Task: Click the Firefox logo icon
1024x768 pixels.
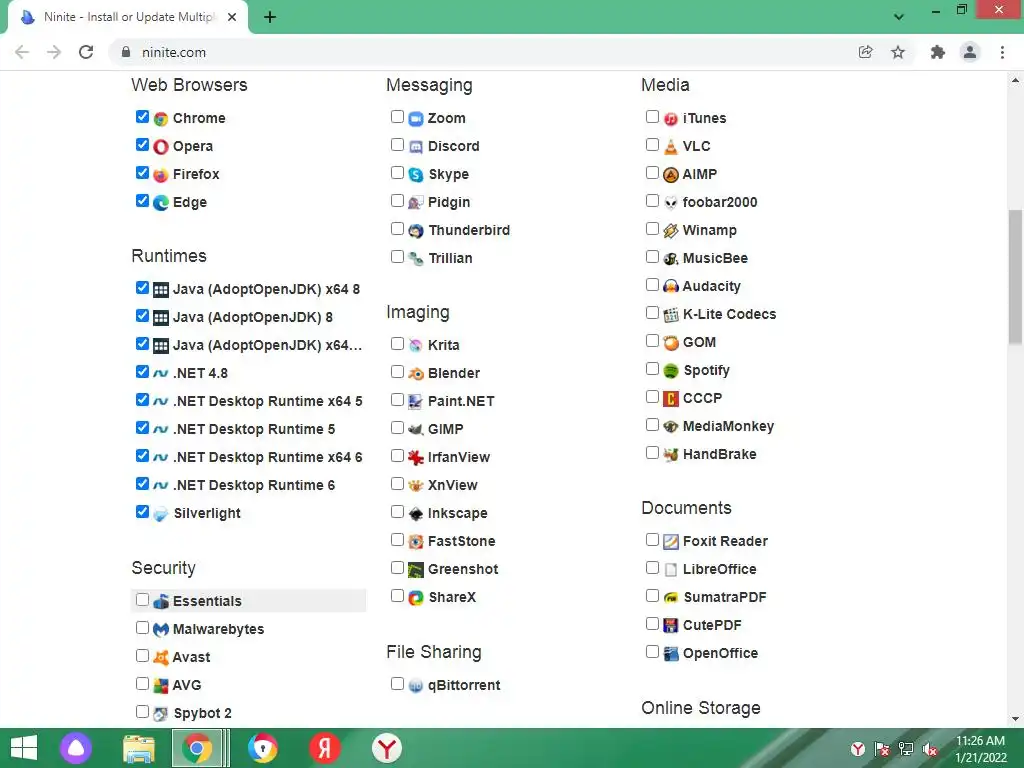Action: point(161,175)
